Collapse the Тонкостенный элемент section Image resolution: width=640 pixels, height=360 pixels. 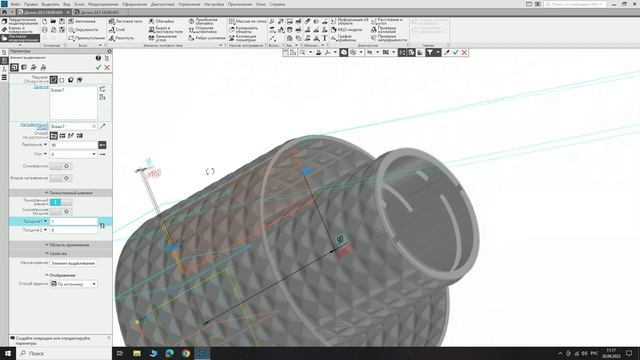(60, 193)
